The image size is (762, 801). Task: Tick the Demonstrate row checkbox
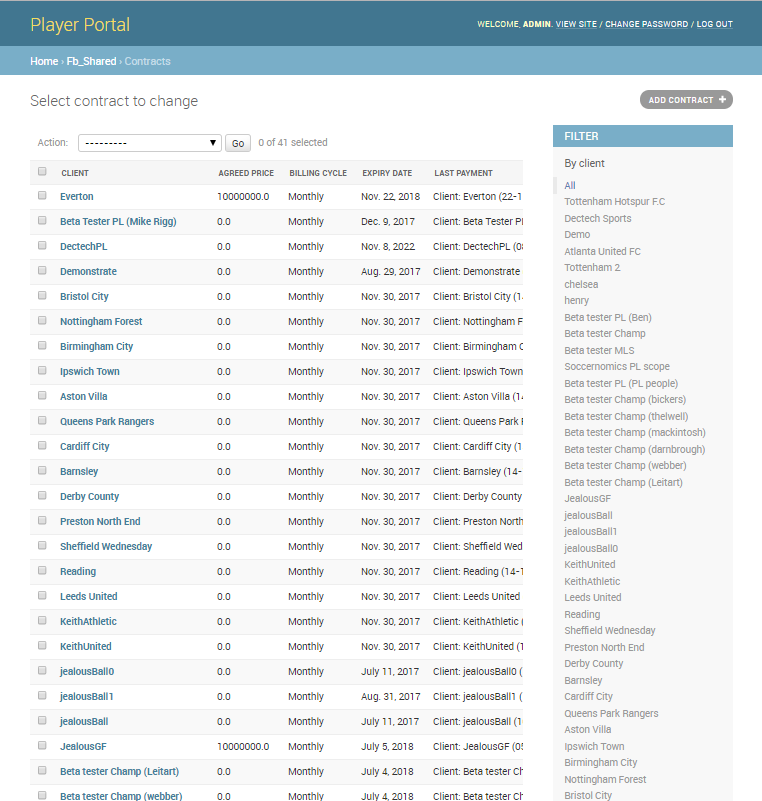pos(42,270)
